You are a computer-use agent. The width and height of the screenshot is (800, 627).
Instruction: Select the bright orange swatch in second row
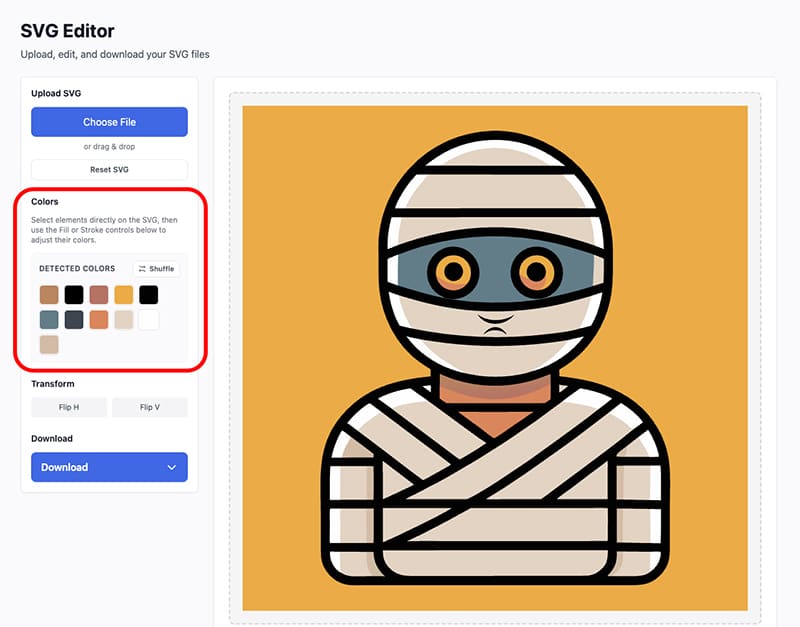(99, 320)
